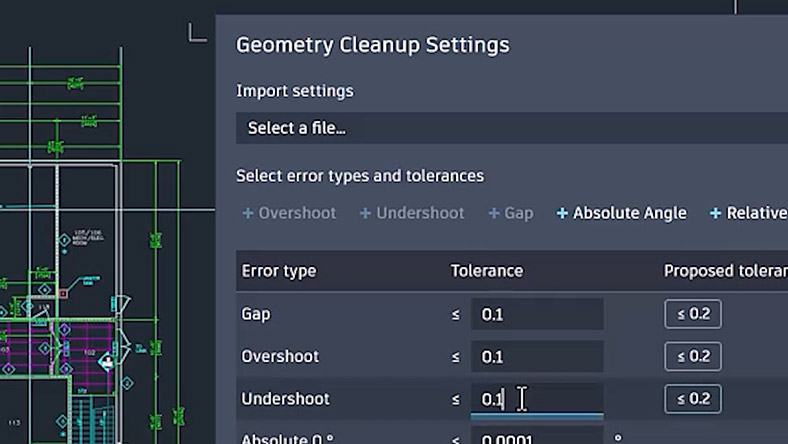Viewport: 788px width, 444px height.
Task: Click the Error type column header
Action: (x=279, y=271)
